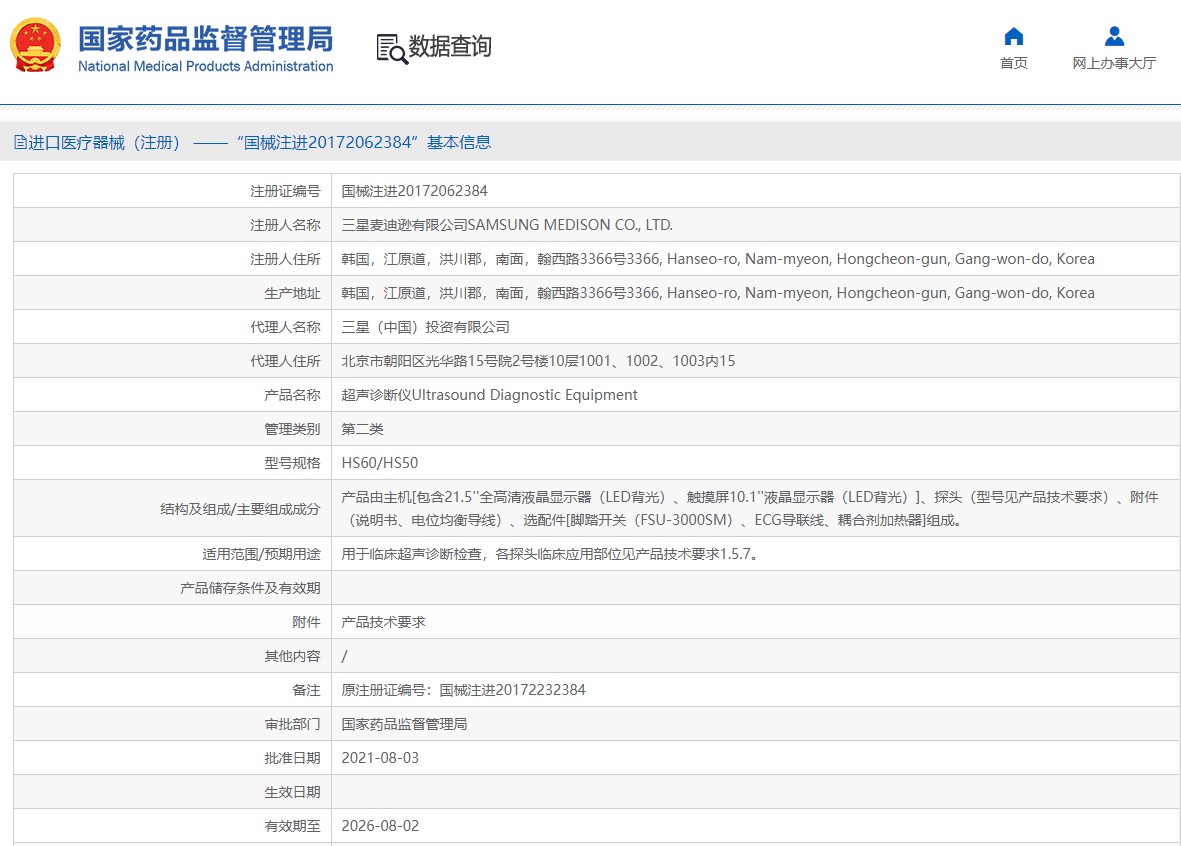Click the 代理人名称 row label
1181x846 pixels.
point(285,327)
